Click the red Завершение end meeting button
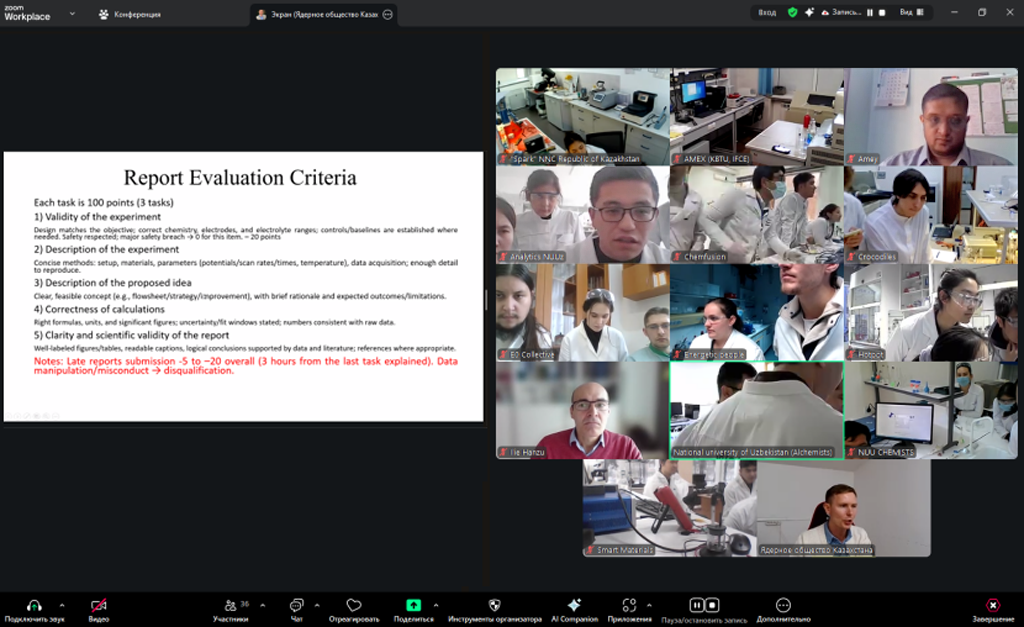Image resolution: width=1024 pixels, height=627 pixels. pos(992,606)
